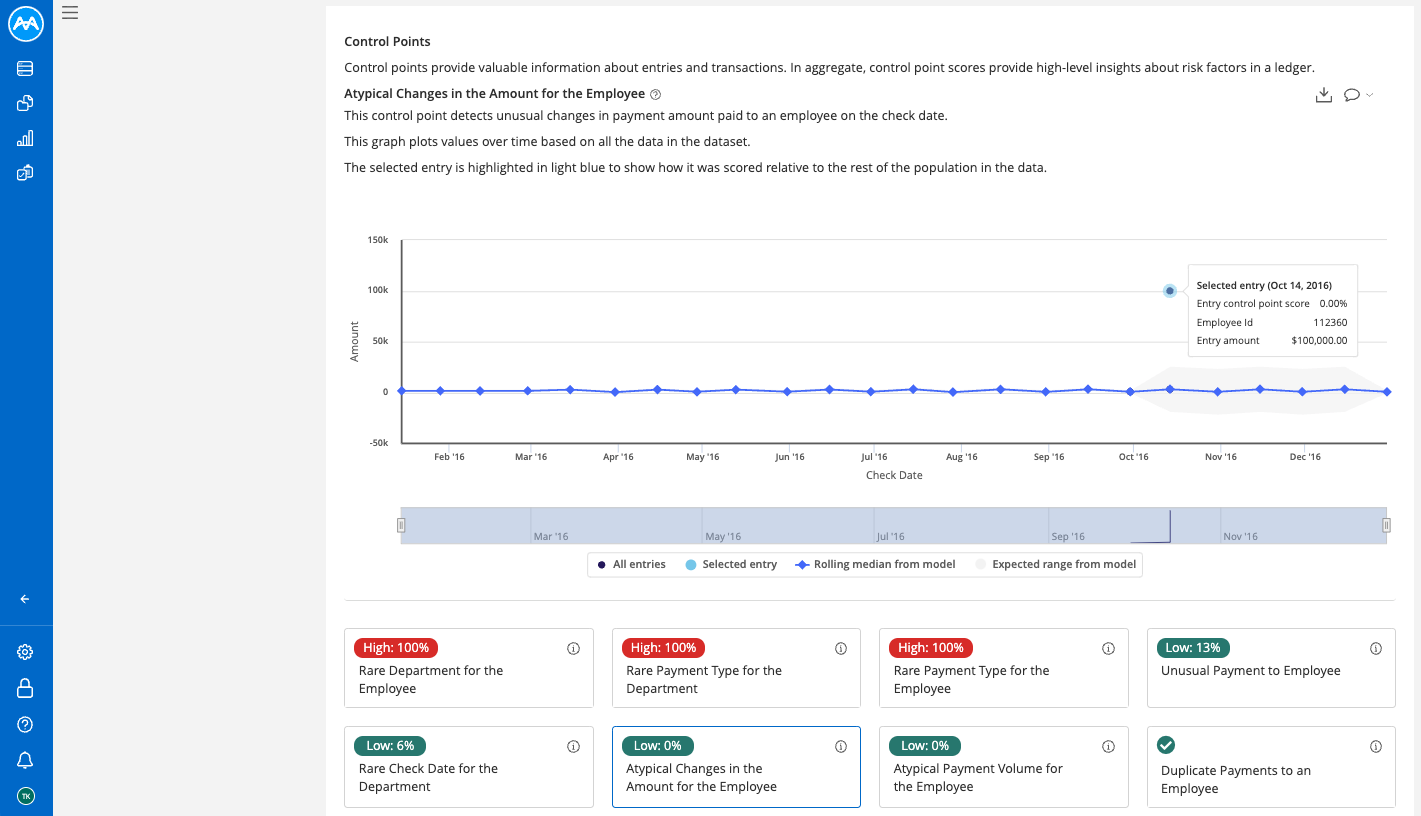
Task: Toggle the Rolling median from model legend item
Action: click(x=874, y=564)
